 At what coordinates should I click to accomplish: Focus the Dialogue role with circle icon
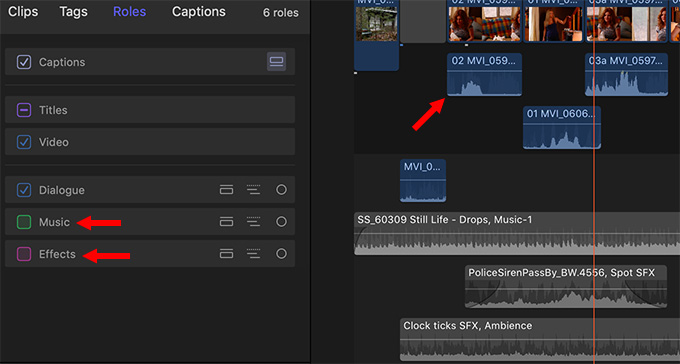click(x=281, y=190)
